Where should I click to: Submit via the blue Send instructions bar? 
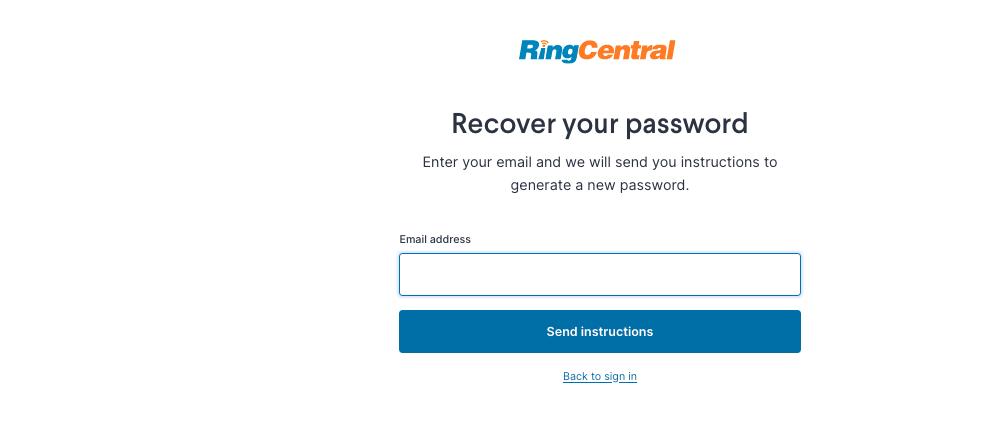[x=600, y=331]
